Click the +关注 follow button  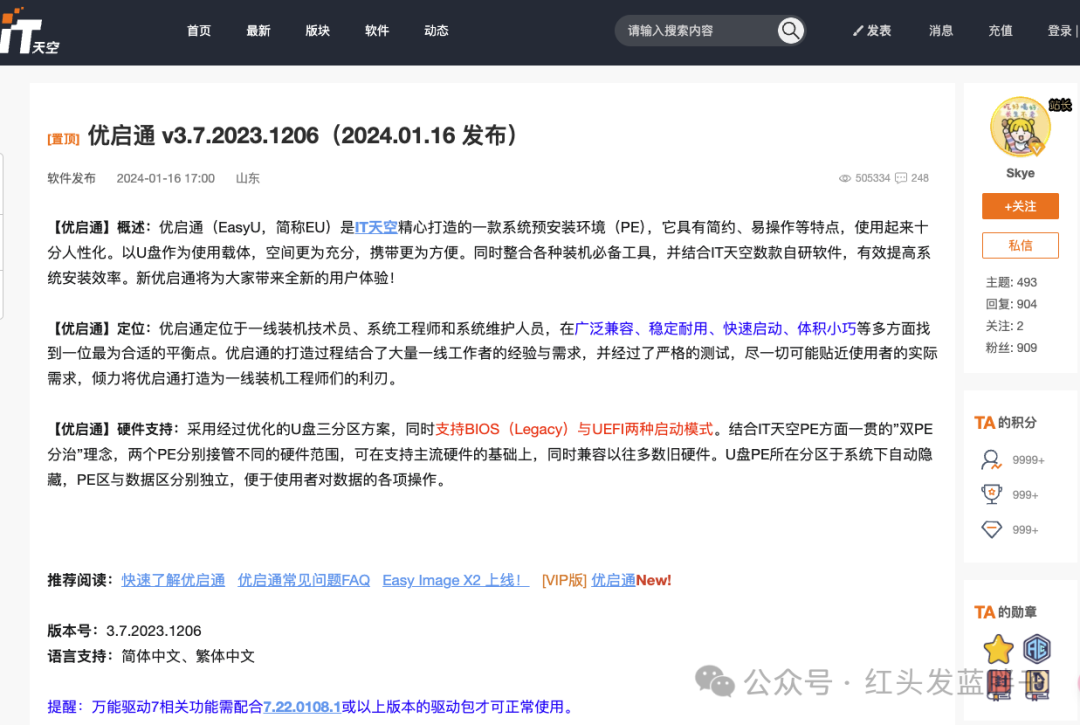[1020, 207]
